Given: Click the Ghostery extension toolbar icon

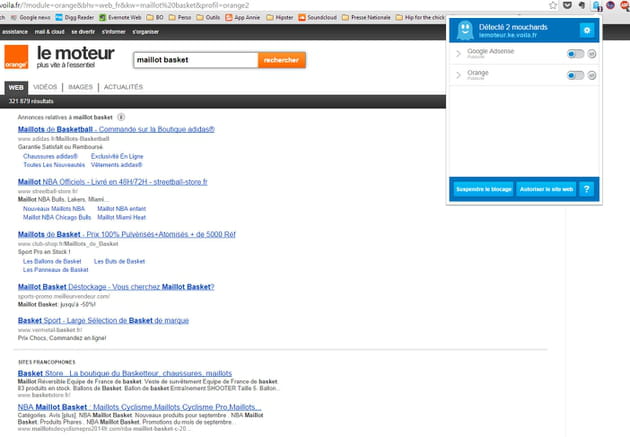Looking at the screenshot, I should pyautogui.click(x=596, y=6).
